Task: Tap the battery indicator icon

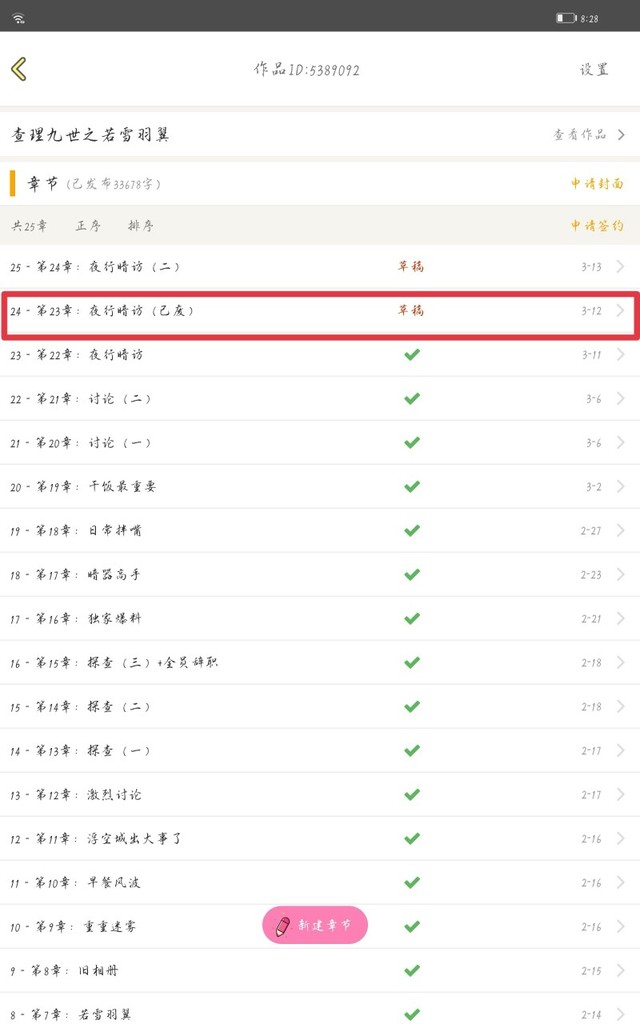Action: (565, 18)
